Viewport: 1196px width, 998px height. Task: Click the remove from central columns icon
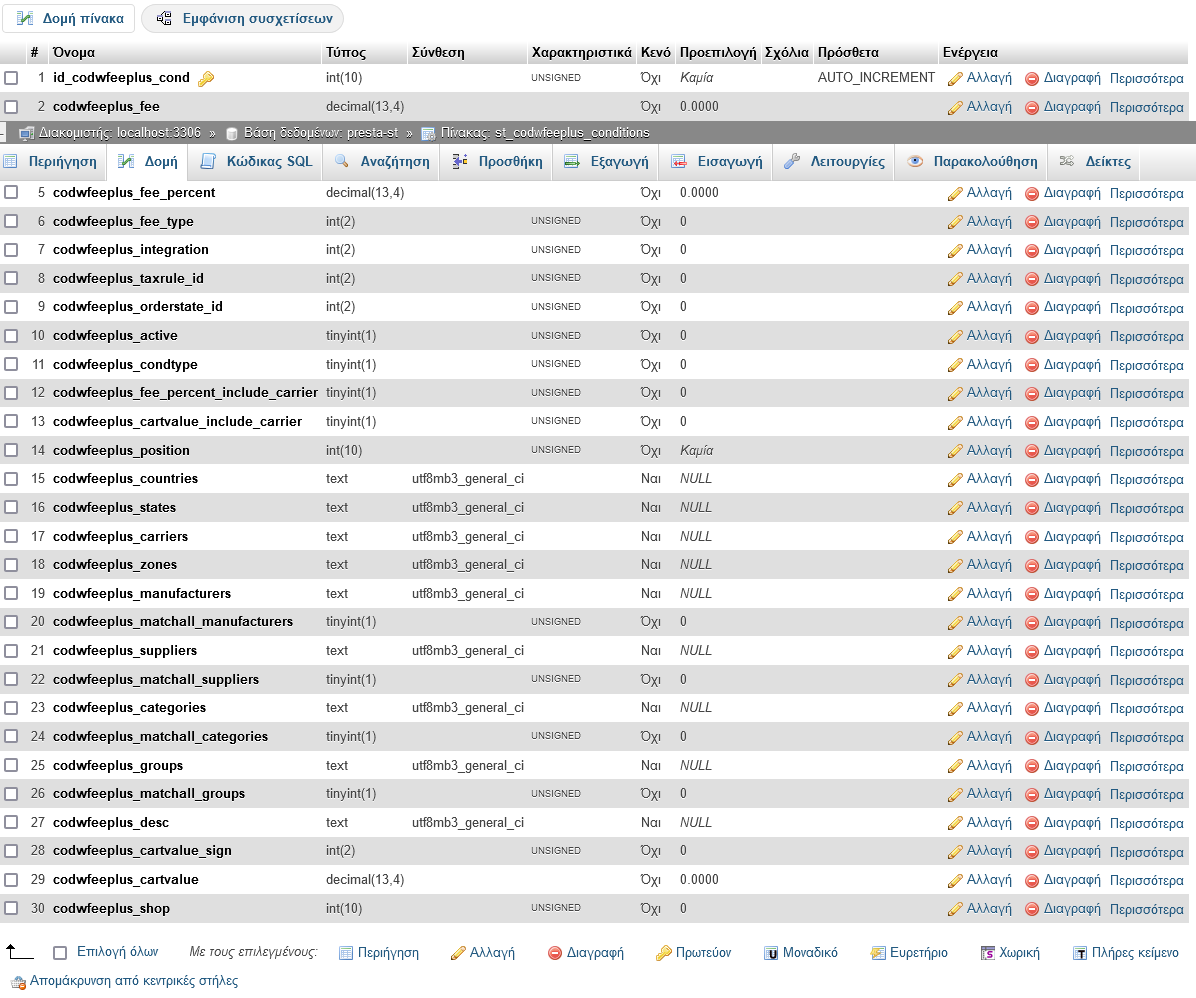18,982
